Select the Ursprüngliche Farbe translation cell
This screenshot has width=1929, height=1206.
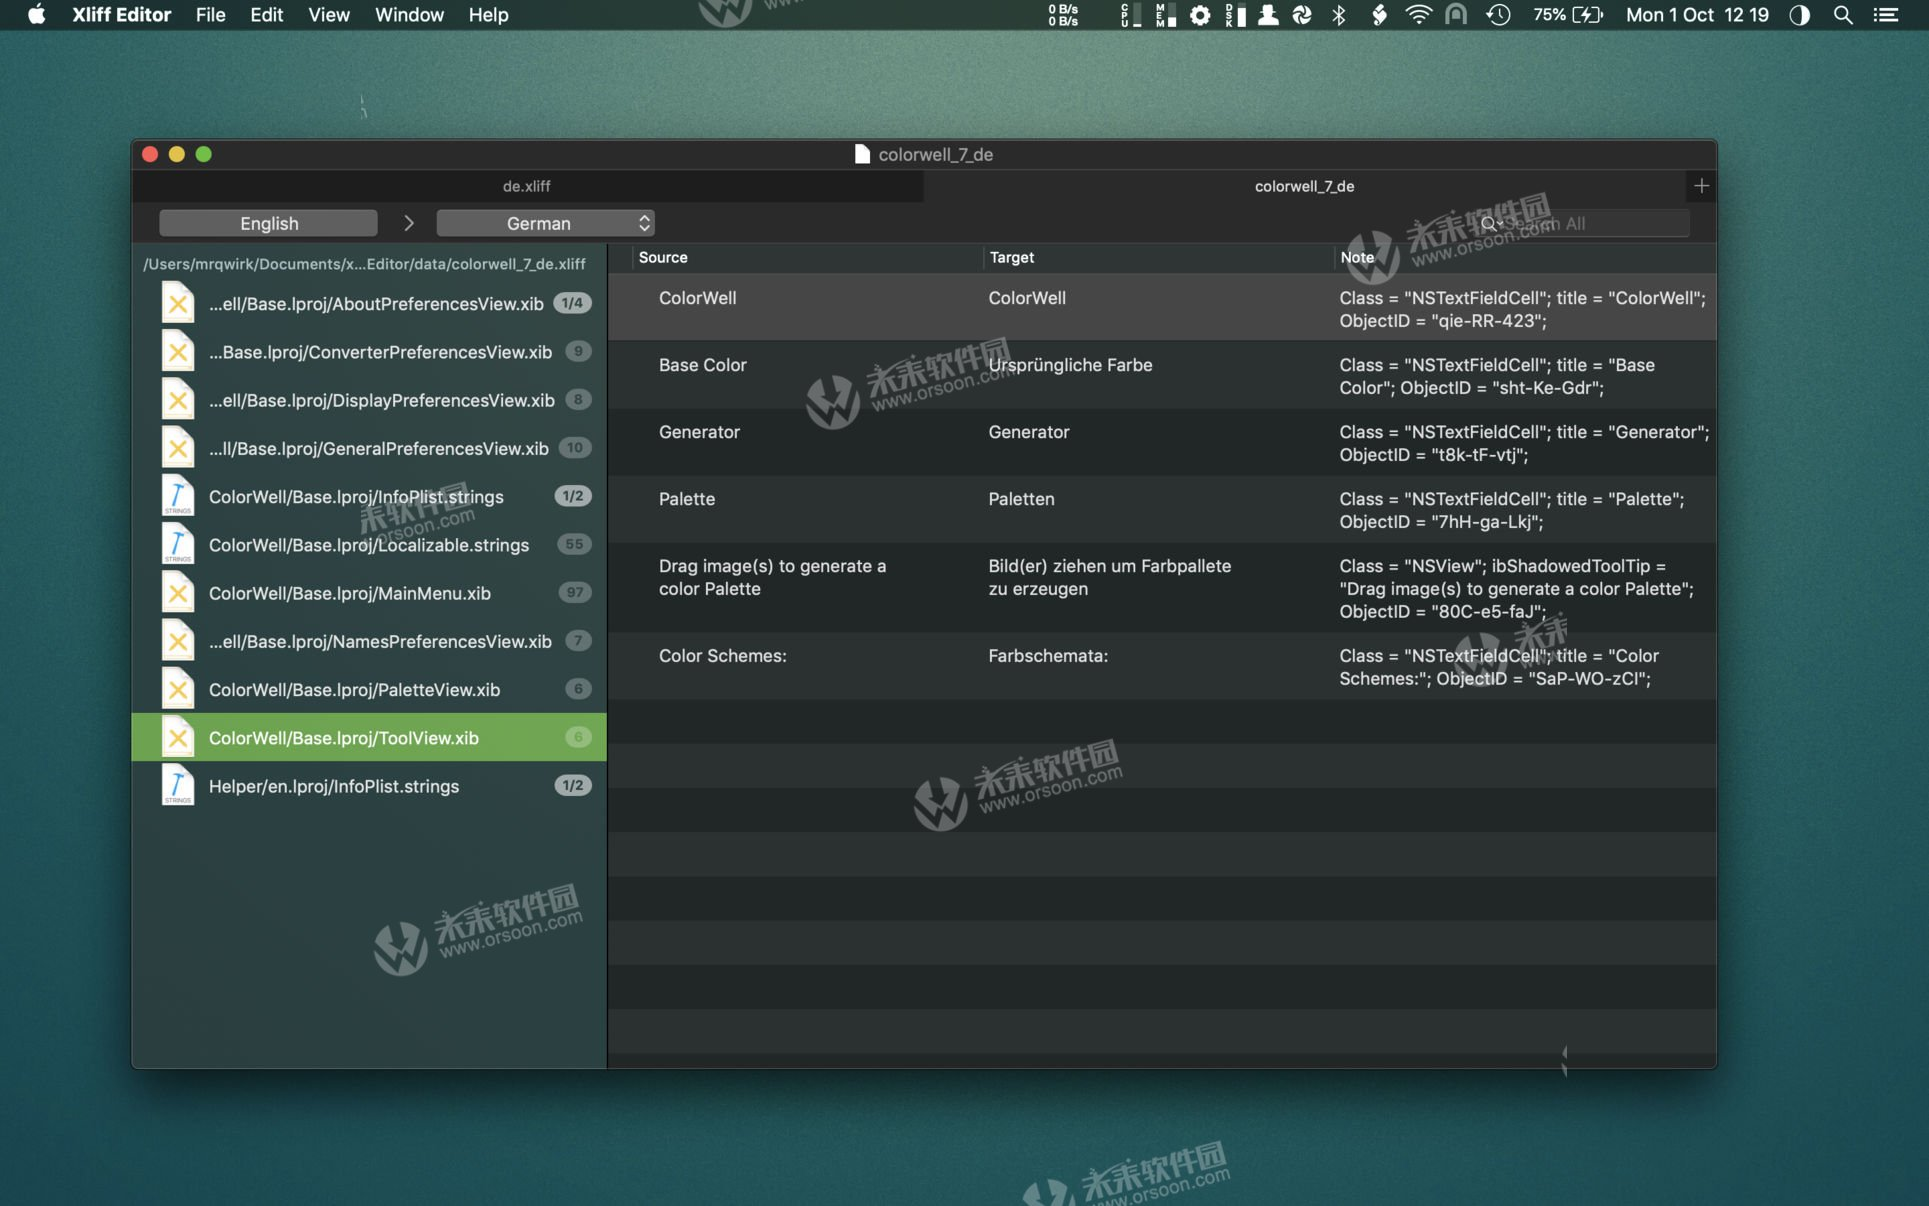pos(1070,365)
